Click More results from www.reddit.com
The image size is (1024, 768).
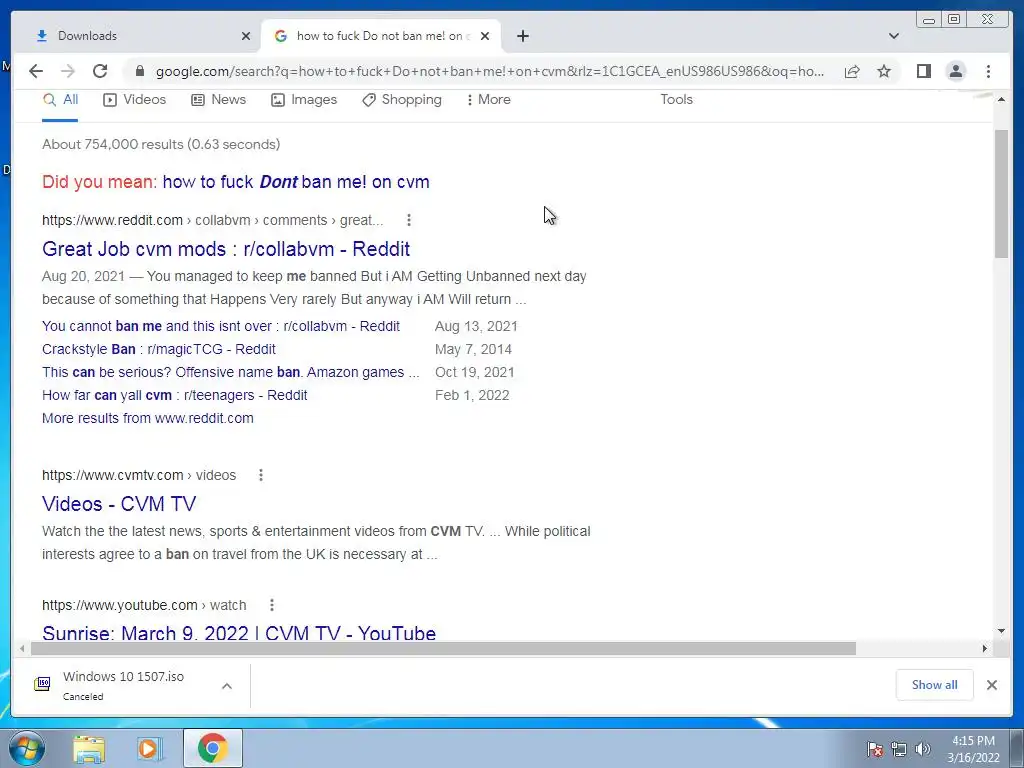pyautogui.click(x=148, y=418)
